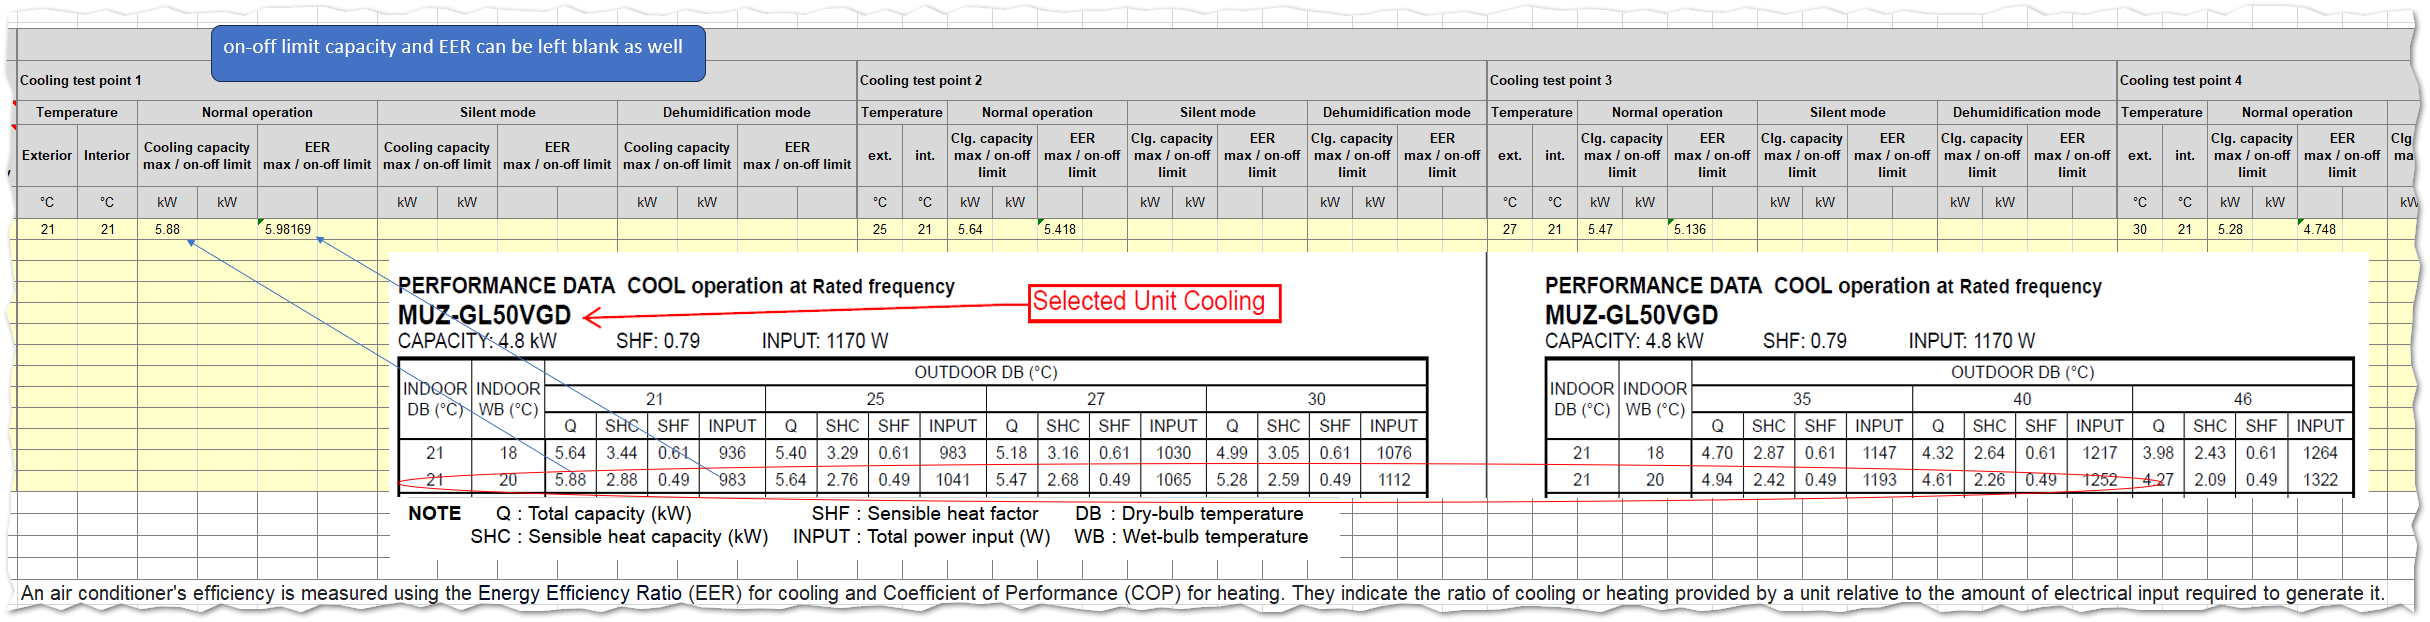
Task: Select 'Normal operation' header under Cooling test point 1
Action: (257, 112)
